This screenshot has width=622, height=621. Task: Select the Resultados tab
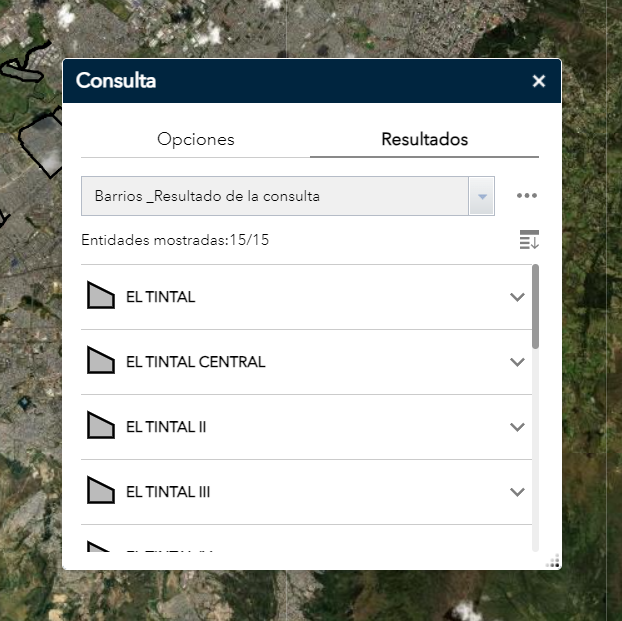pos(424,139)
